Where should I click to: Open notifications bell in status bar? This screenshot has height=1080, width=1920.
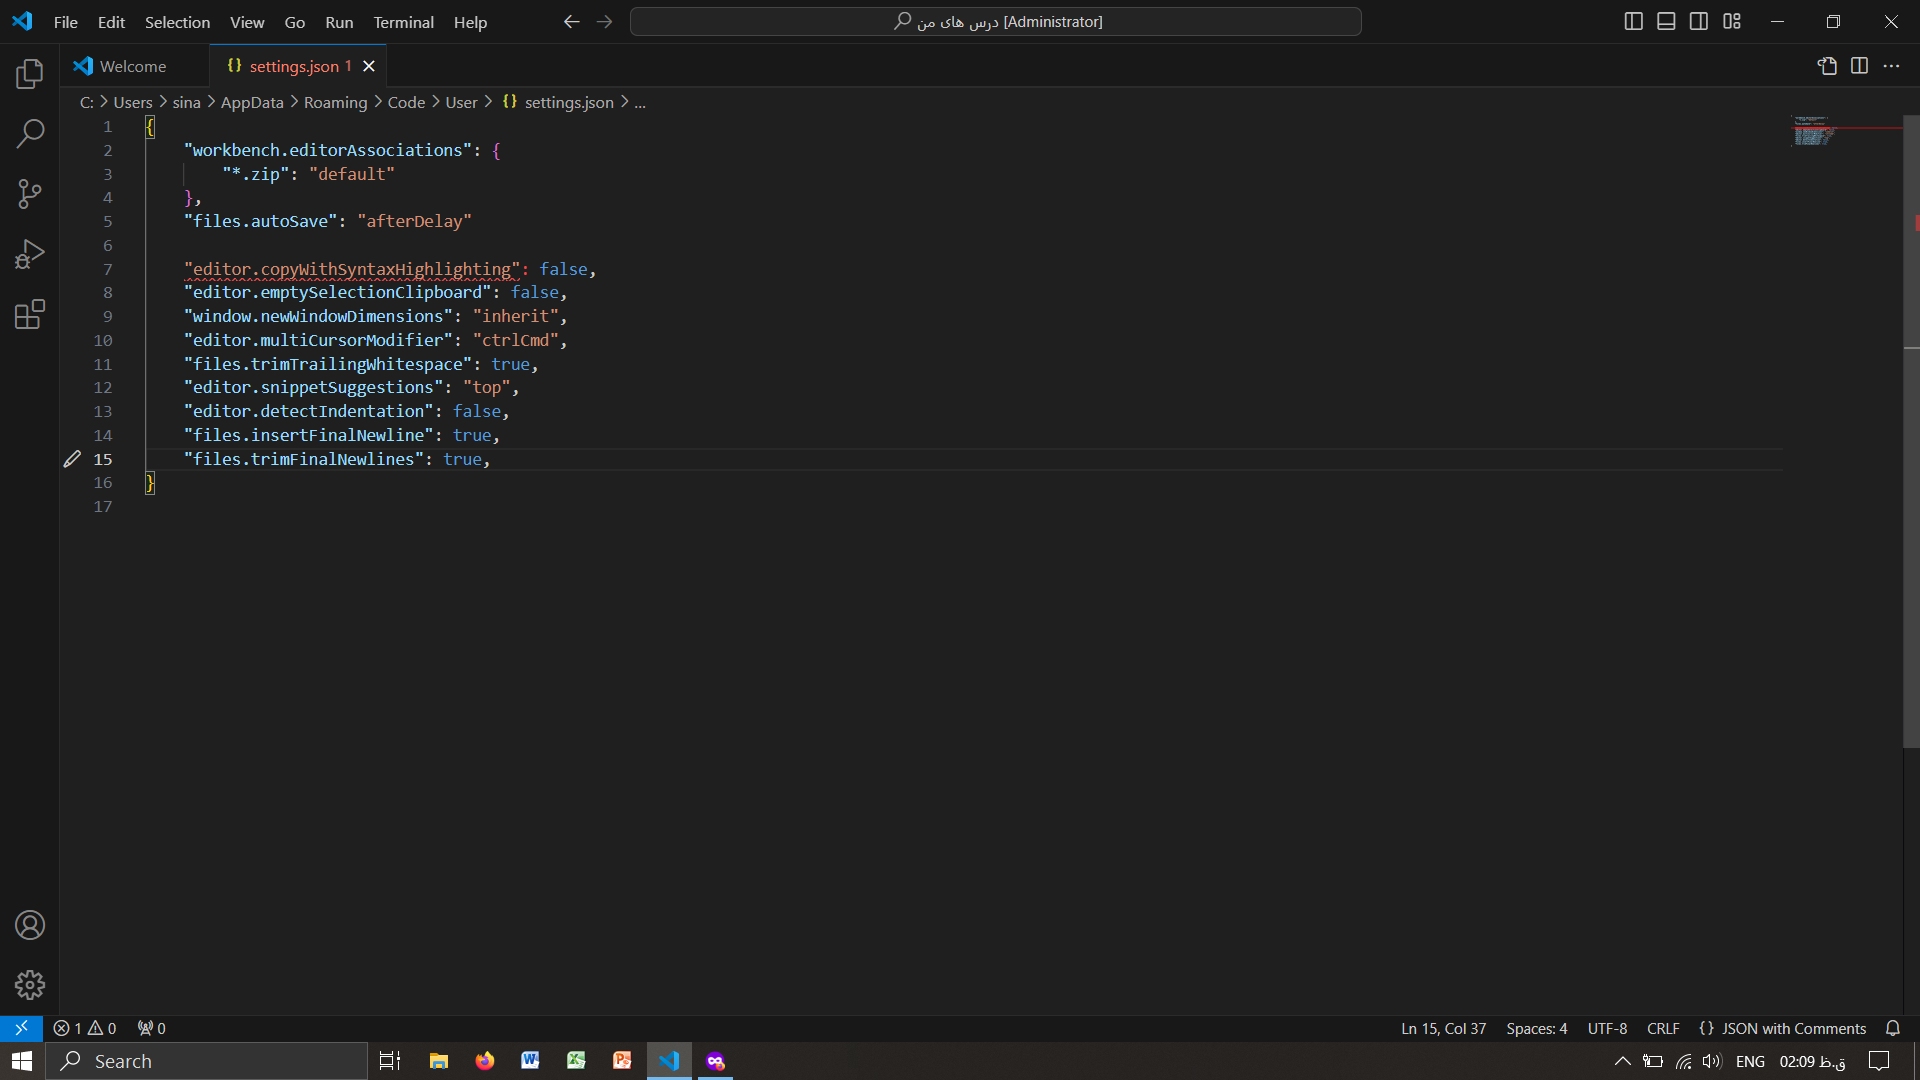tap(1892, 1028)
